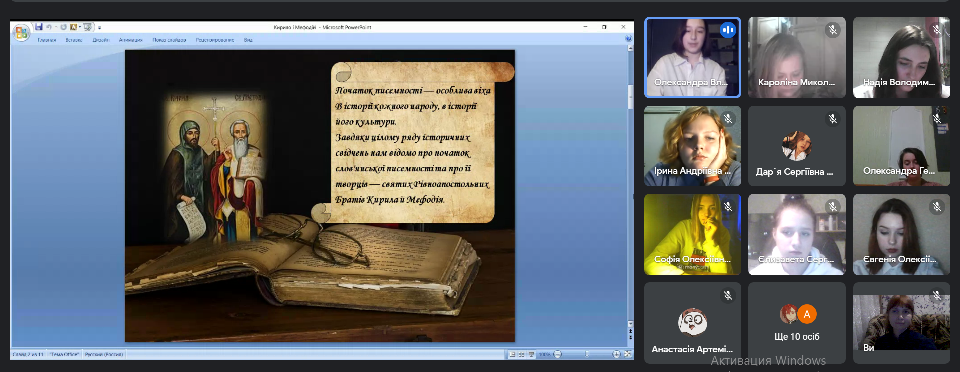This screenshot has width=960, height=372.
Task: Start slideshow from status bar icon
Action: click(x=531, y=354)
